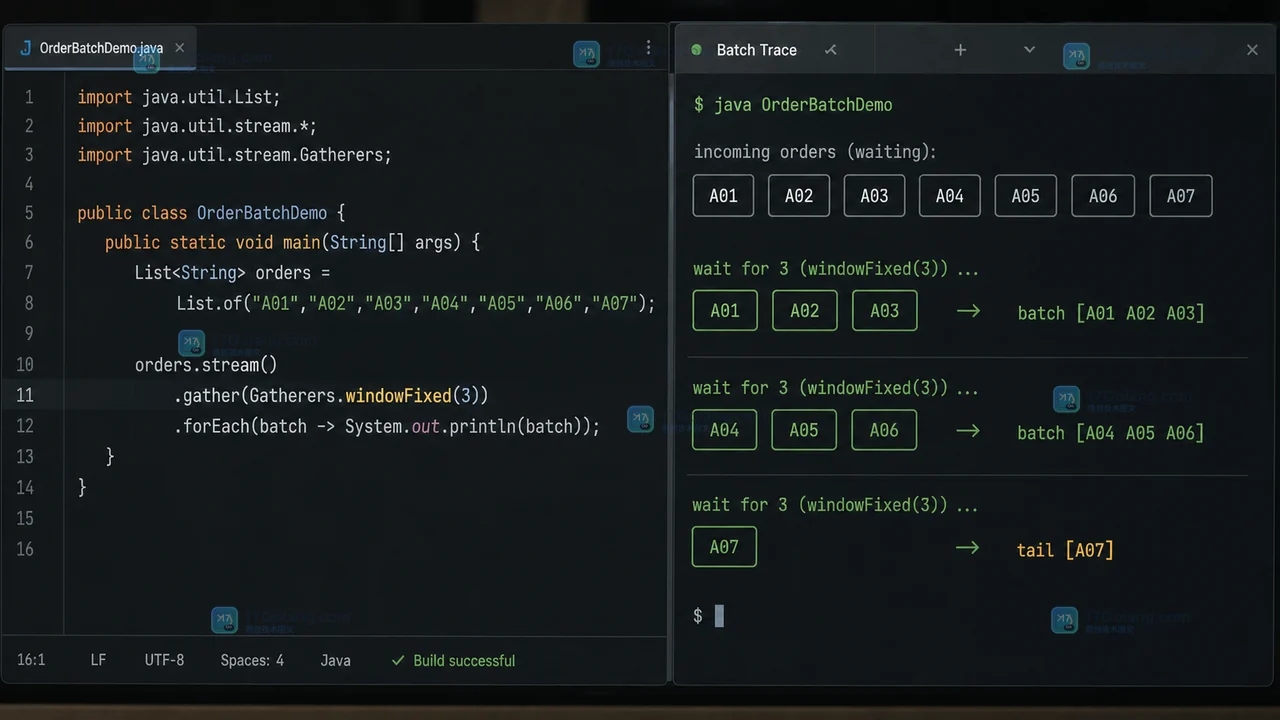Screen dimensions: 1280x720
Task: Click green box A05 beside batch [A04 A05 A06]
Action: pyautogui.click(x=804, y=430)
